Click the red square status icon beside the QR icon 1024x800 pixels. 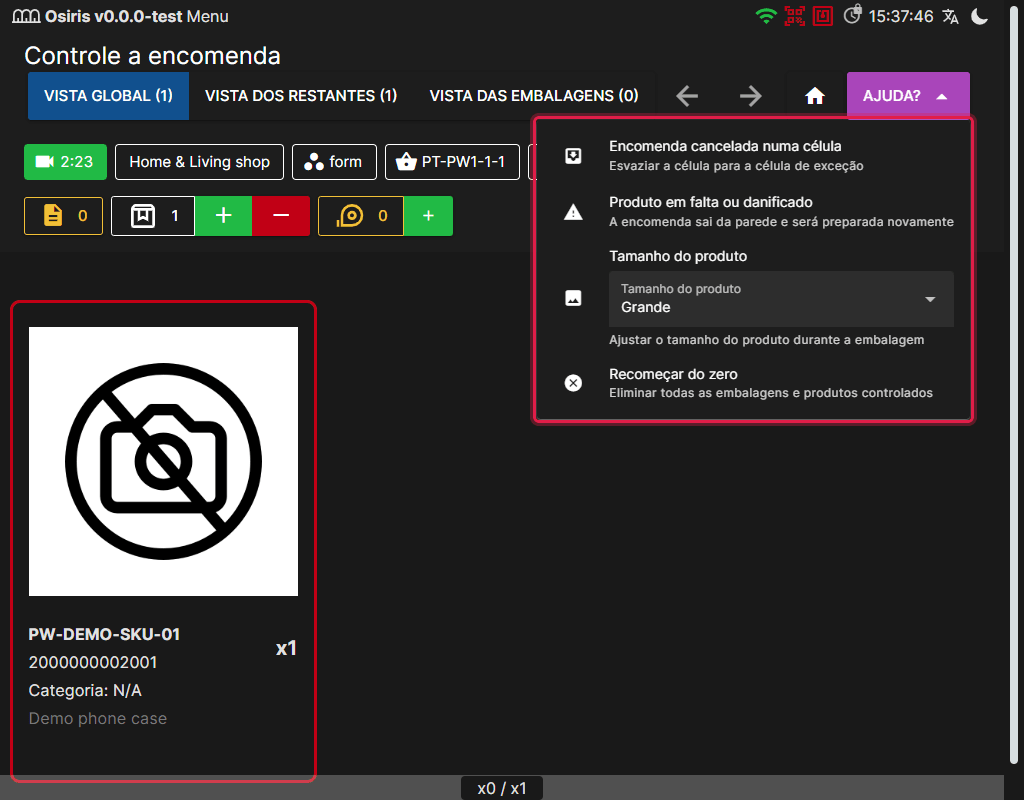click(x=823, y=16)
